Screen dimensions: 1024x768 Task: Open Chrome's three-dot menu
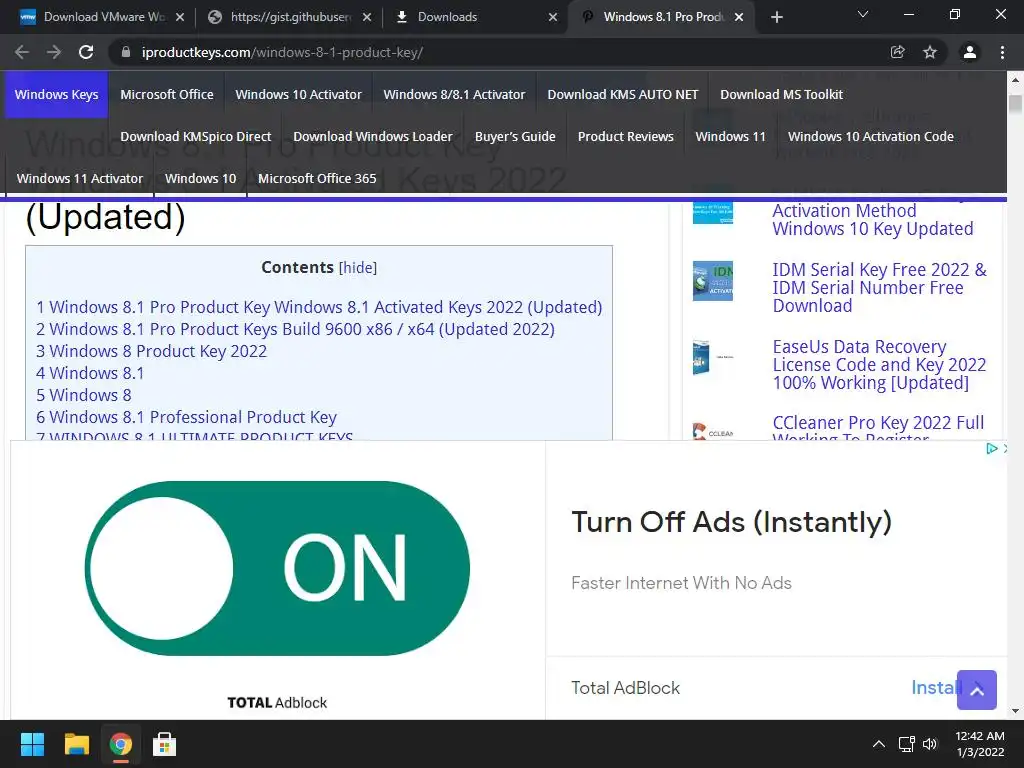(x=1002, y=52)
